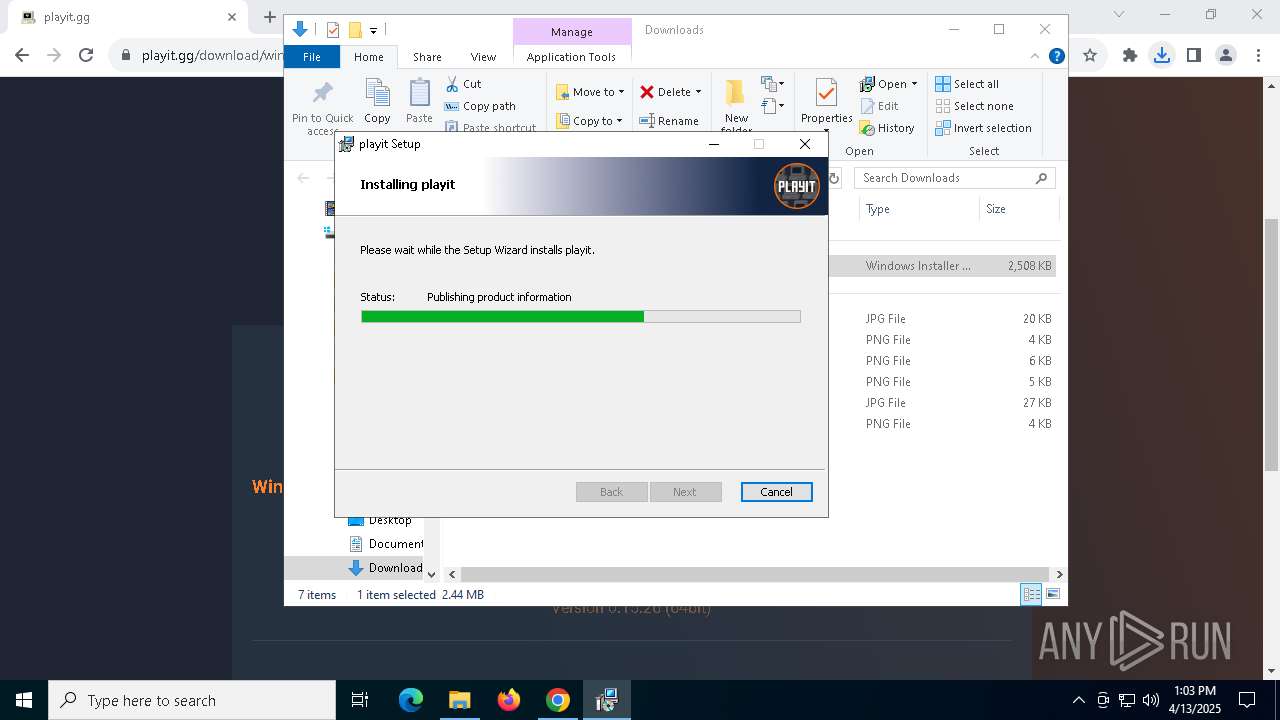1280x720 pixels.
Task: Open File Explorer from taskbar
Action: click(x=459, y=700)
